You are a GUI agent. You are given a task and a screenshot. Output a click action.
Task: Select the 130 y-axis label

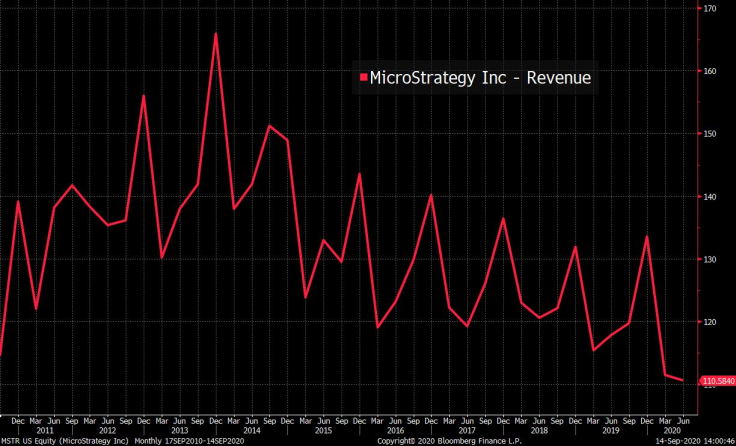click(x=709, y=259)
